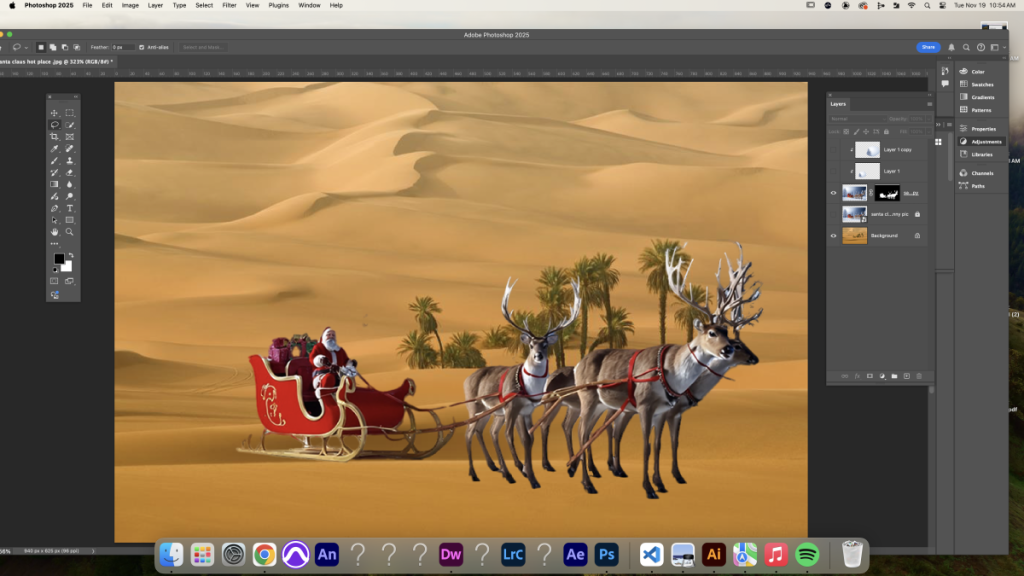Select the Zoom tool

point(69,232)
